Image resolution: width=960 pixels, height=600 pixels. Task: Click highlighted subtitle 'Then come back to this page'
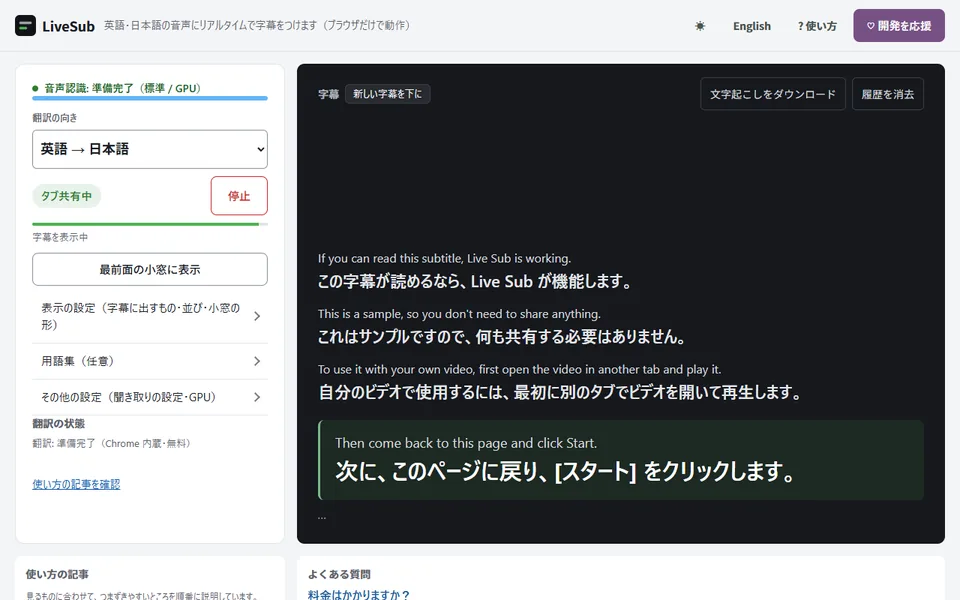pyautogui.click(x=466, y=443)
